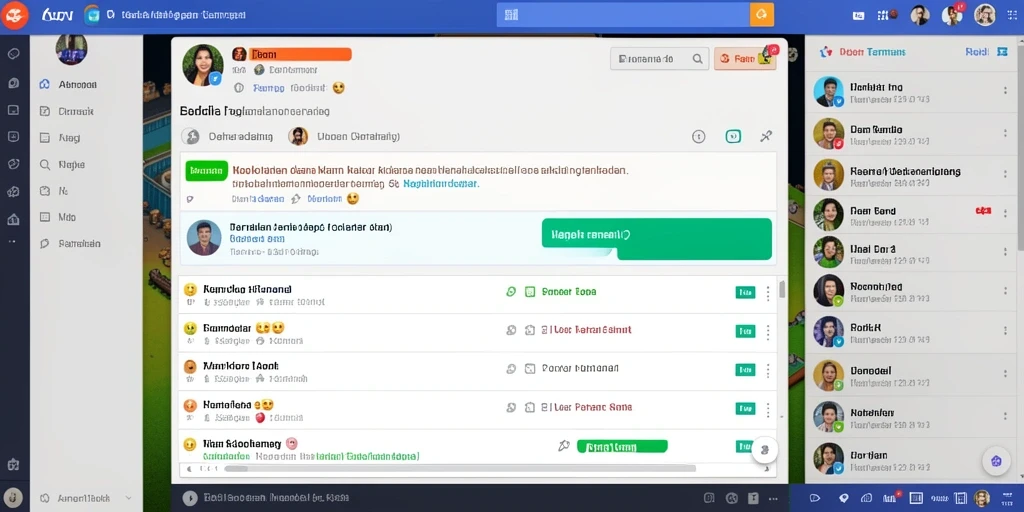Screen dimensions: 1024x512
Task: Expand the account chevron at the sidebar bottom
Action: pos(128,498)
